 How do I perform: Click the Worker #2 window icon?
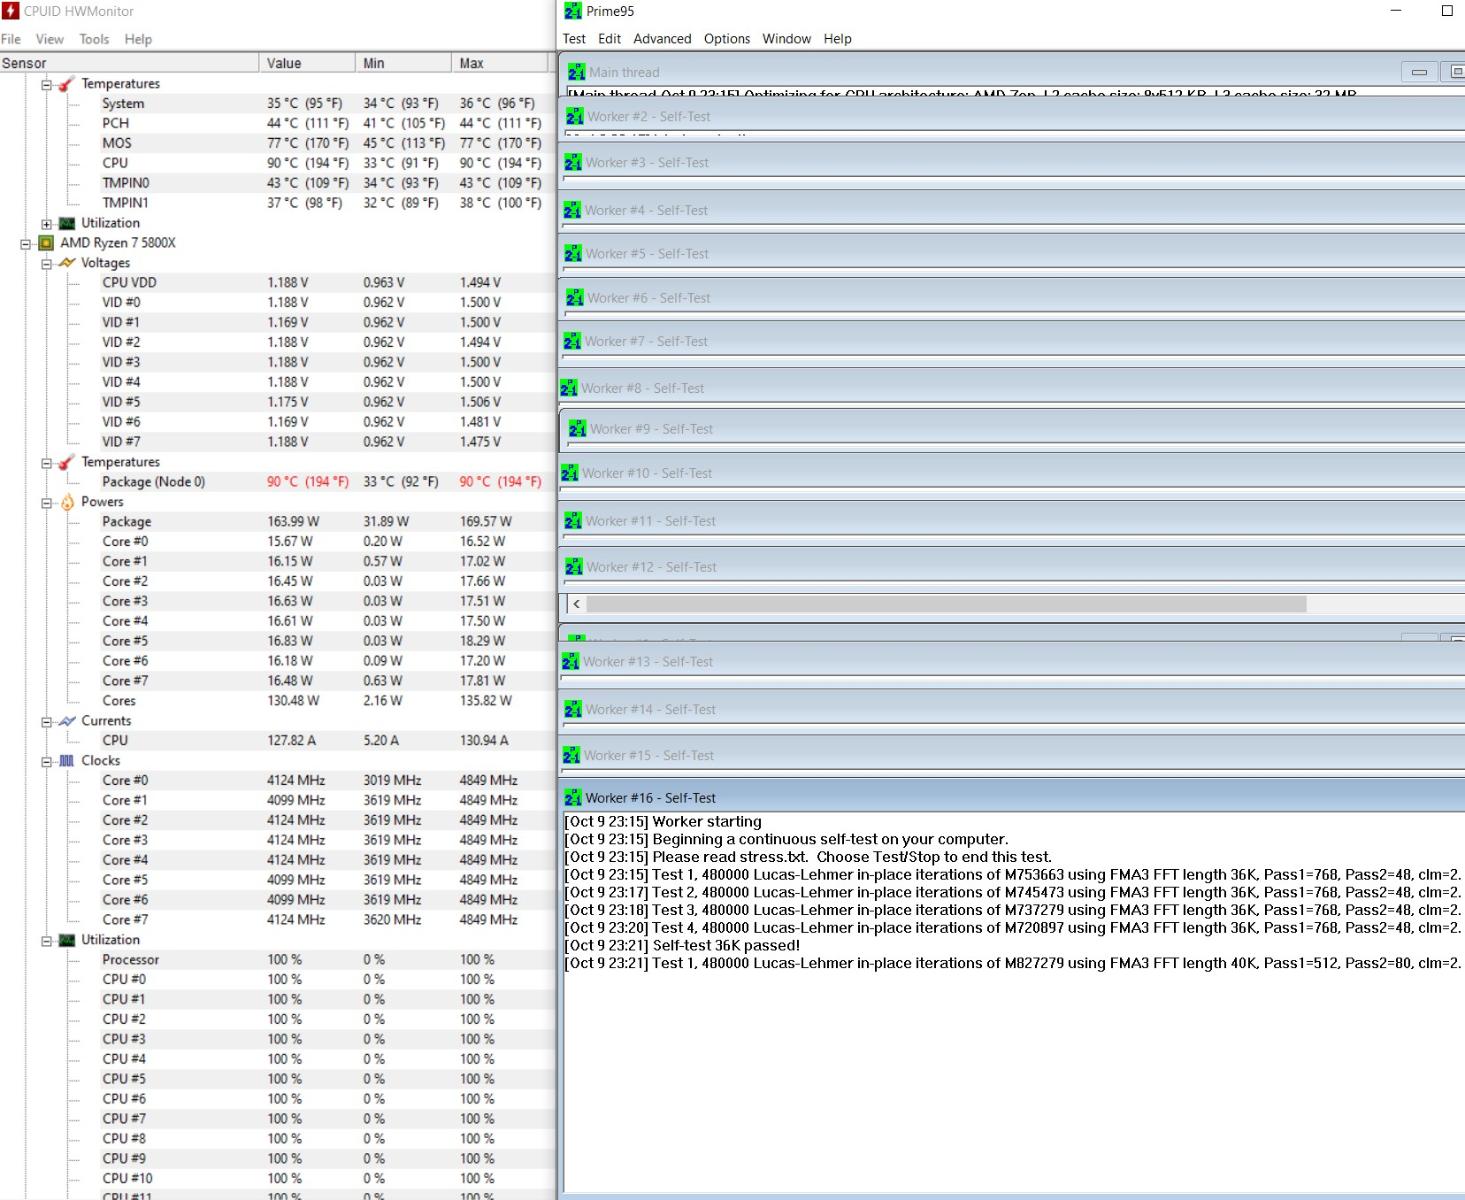click(574, 116)
